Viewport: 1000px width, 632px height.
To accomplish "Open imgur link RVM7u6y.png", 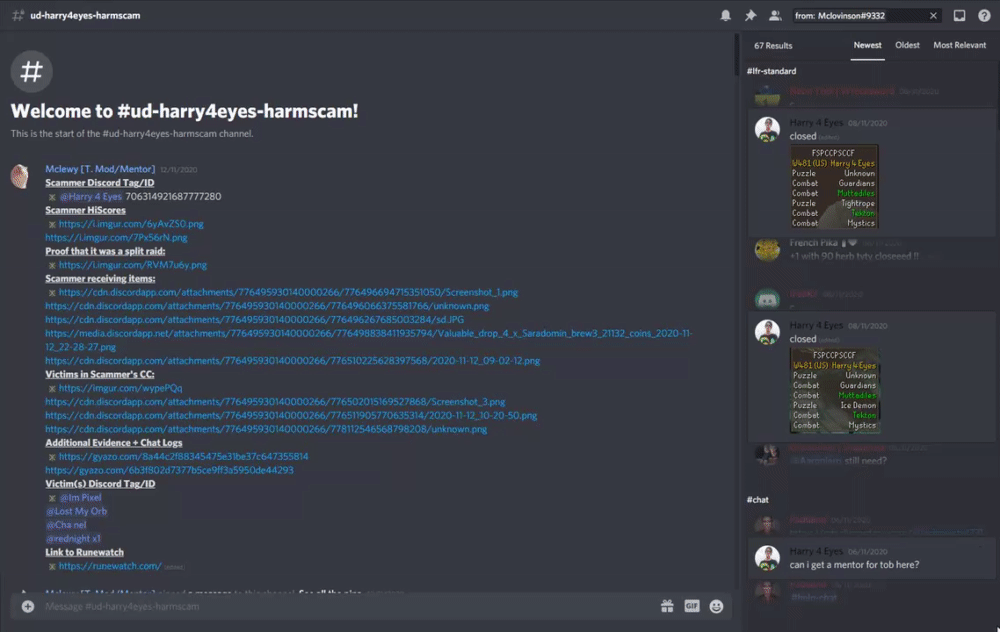I will click(x=133, y=265).
